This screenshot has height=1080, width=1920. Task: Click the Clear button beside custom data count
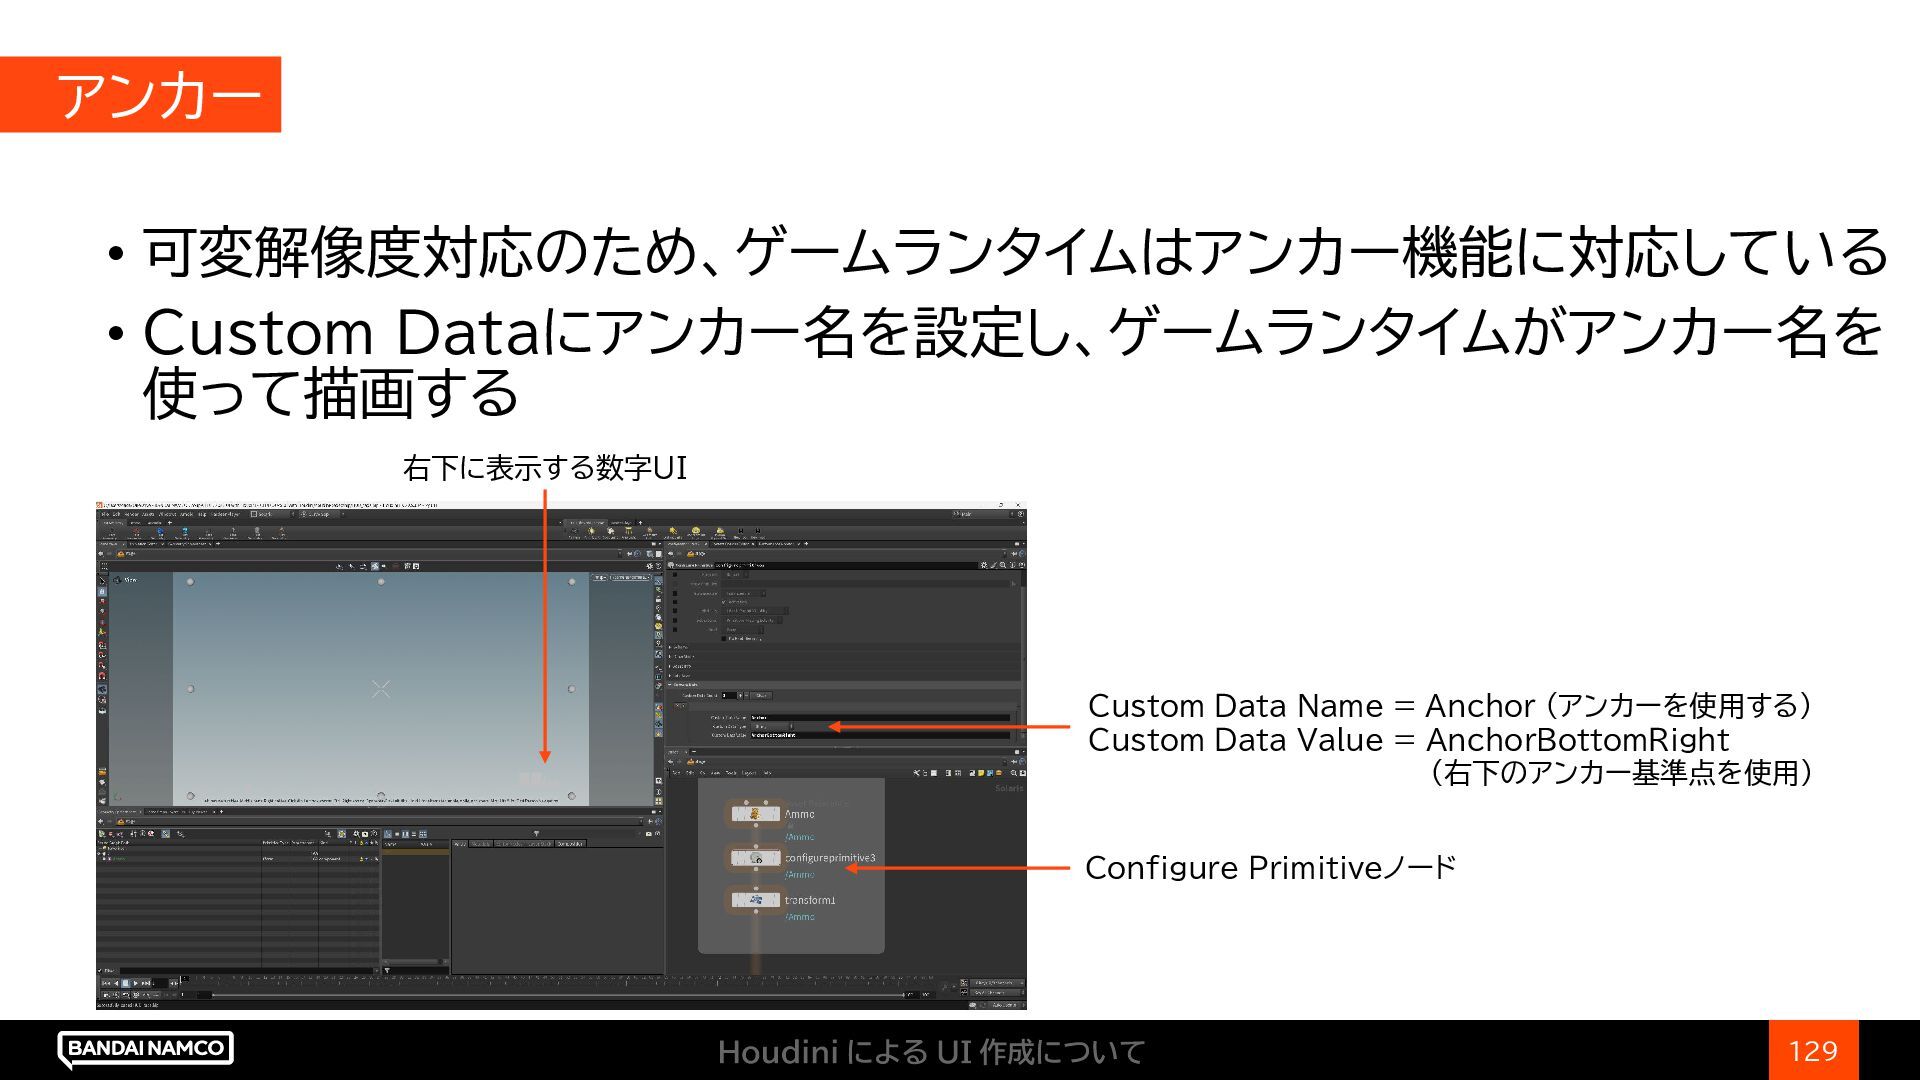pos(761,695)
